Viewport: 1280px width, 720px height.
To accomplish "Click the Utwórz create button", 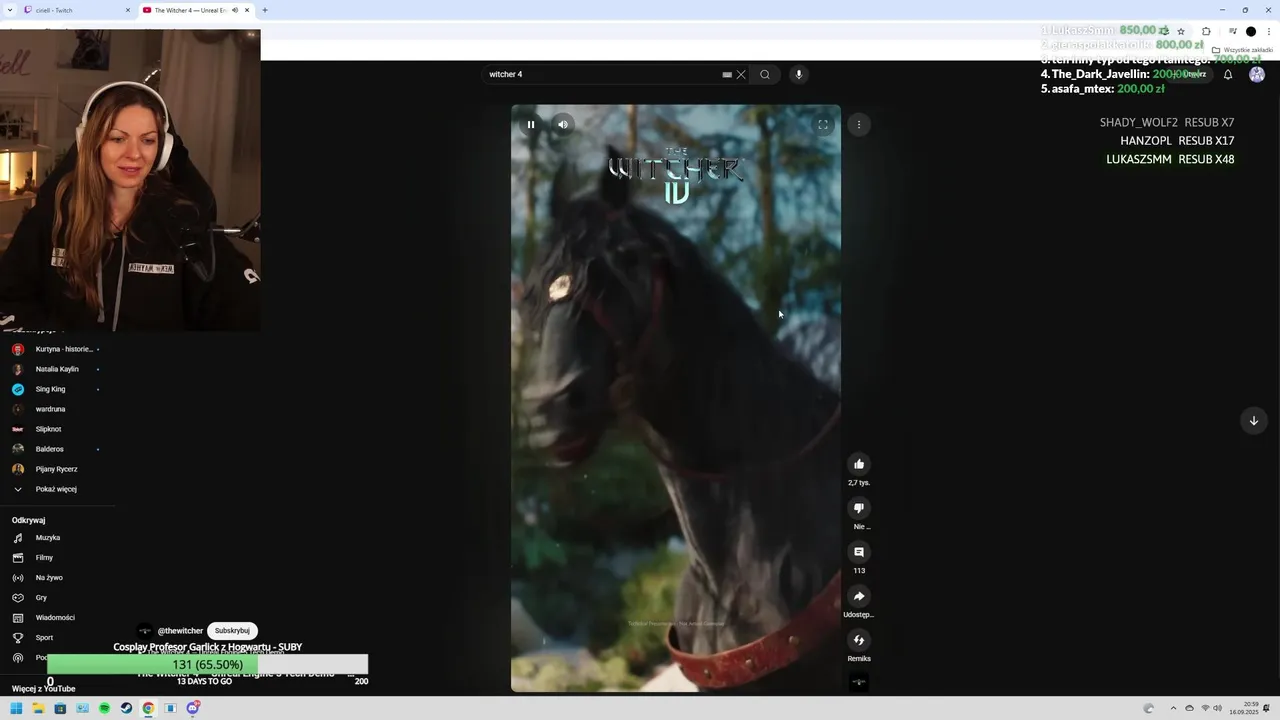I will click(1190, 74).
